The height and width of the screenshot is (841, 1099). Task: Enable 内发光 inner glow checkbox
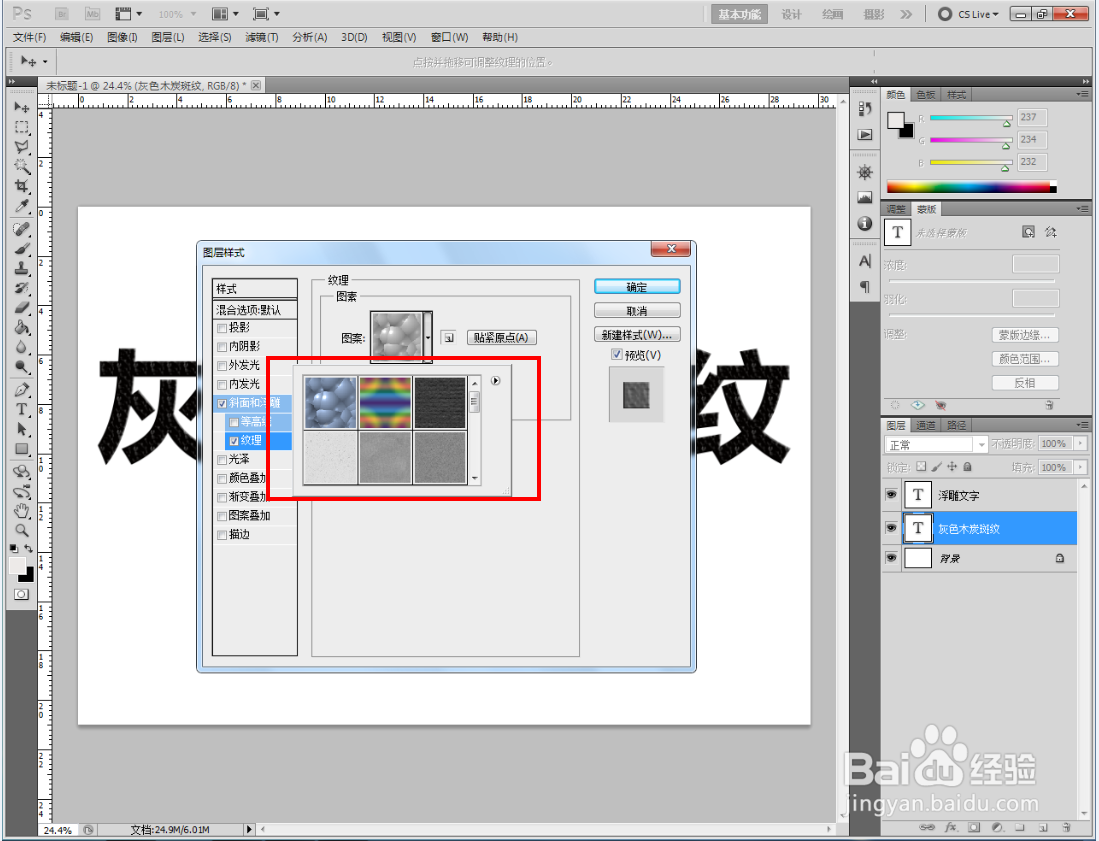point(222,385)
